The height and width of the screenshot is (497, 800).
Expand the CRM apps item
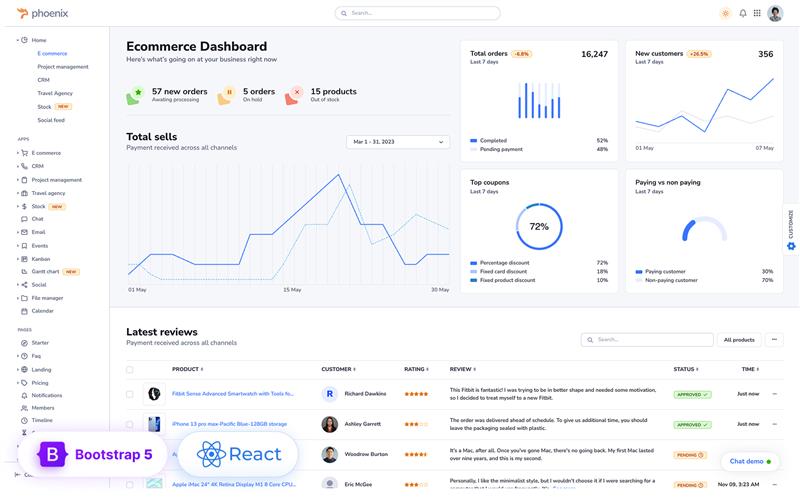click(17, 166)
